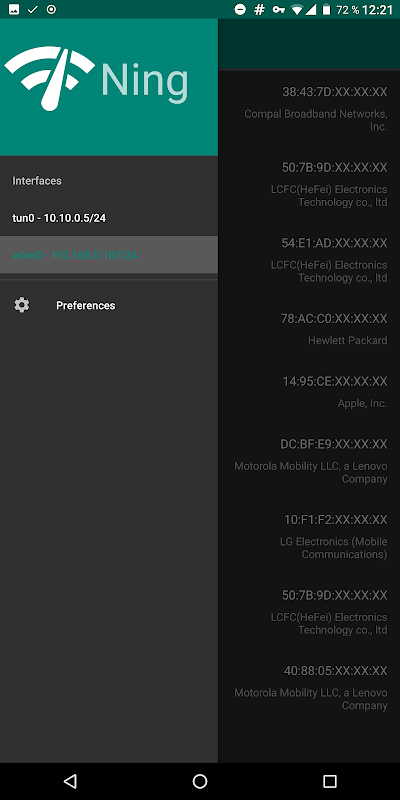This screenshot has height=800, width=400.
Task: Open Preferences gear icon
Action: click(21, 305)
